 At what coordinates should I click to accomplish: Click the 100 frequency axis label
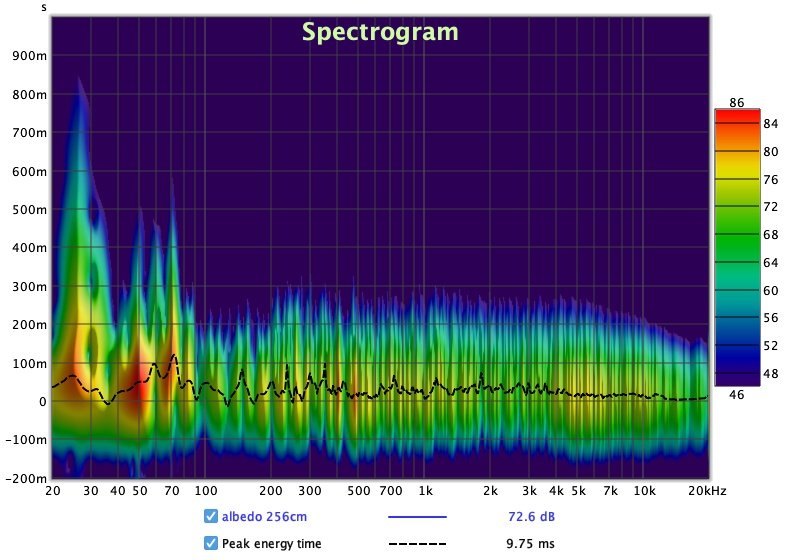pos(206,491)
